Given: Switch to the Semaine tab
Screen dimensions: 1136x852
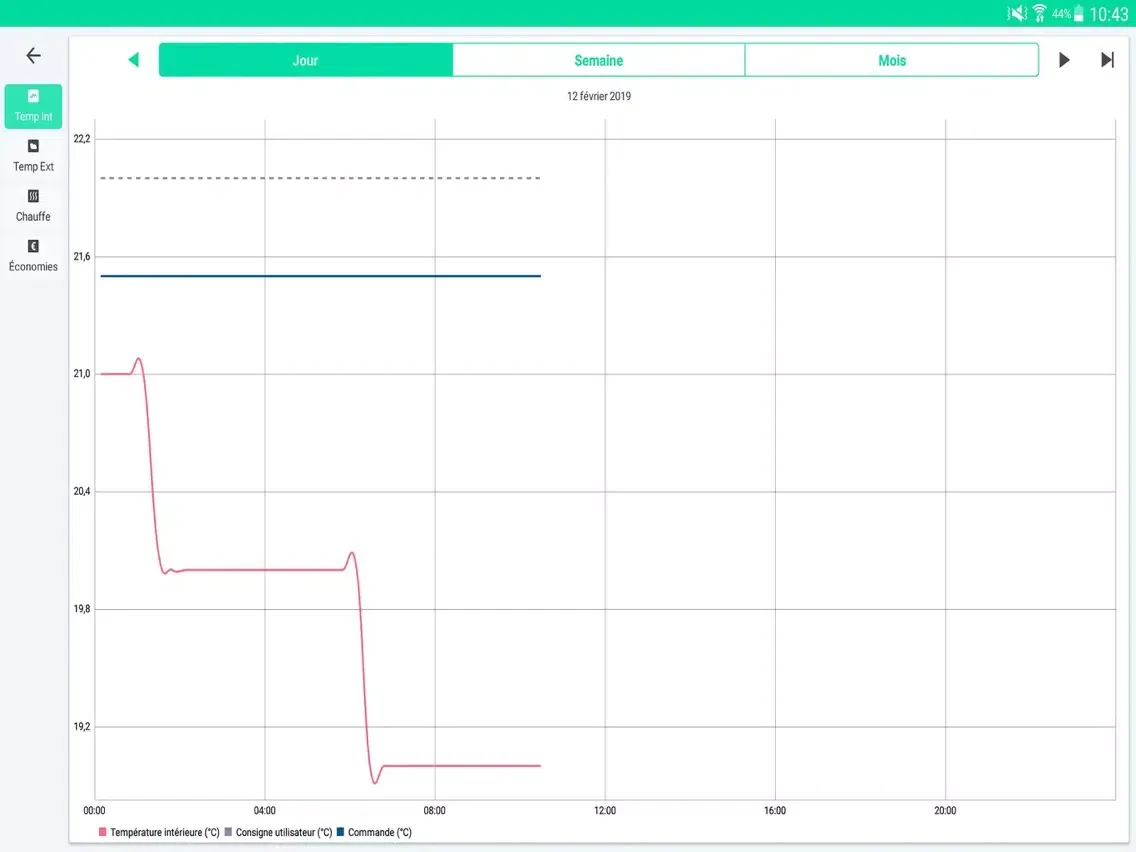Looking at the screenshot, I should tap(598, 60).
